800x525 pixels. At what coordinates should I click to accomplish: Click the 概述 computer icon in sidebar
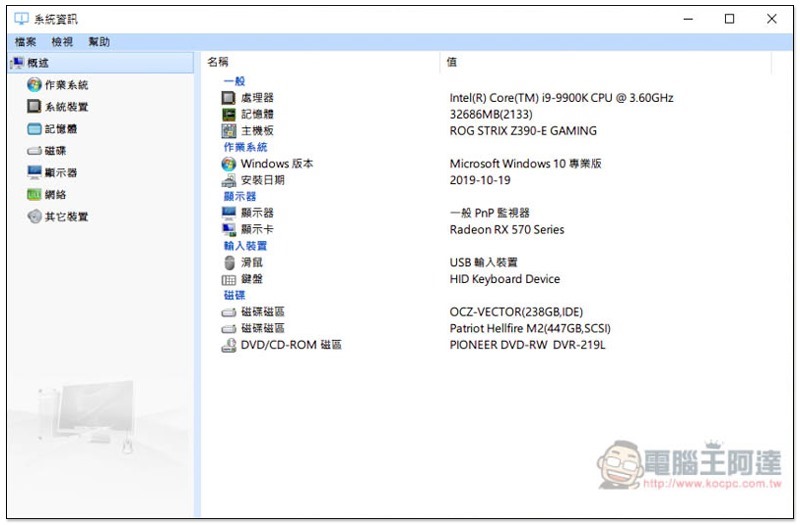pyautogui.click(x=17, y=63)
